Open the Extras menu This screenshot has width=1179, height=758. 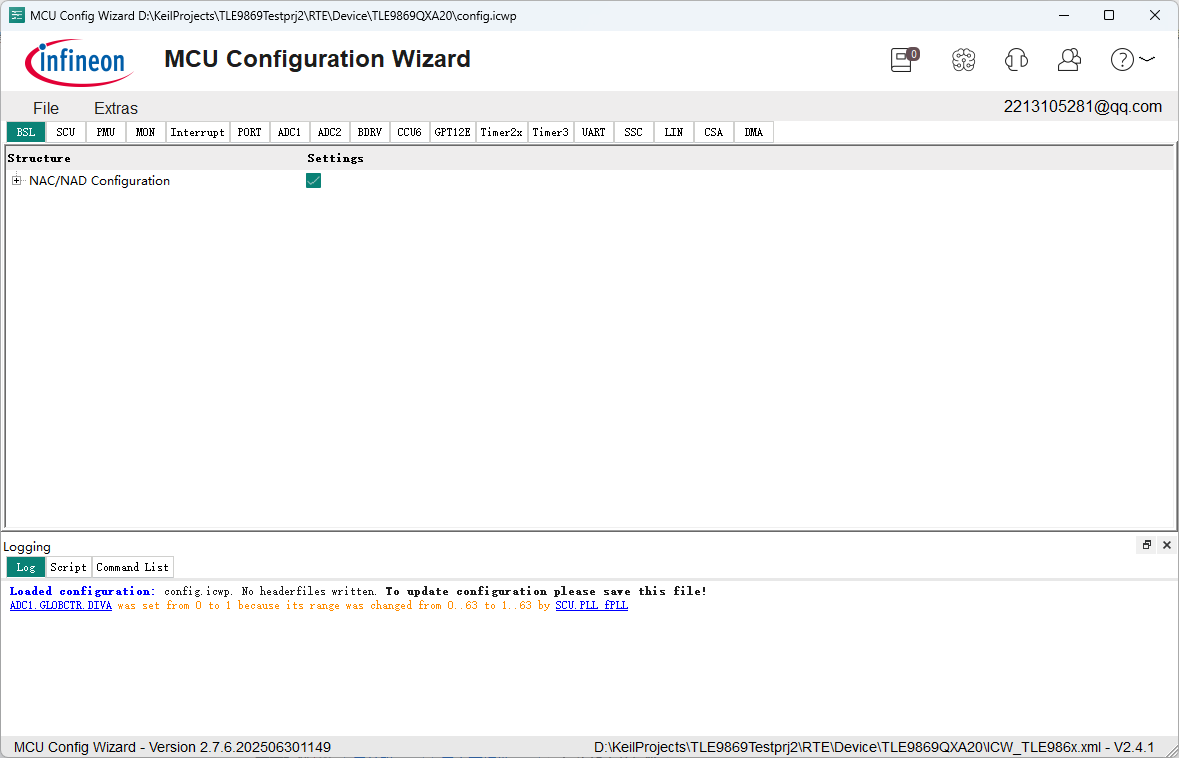tap(115, 108)
